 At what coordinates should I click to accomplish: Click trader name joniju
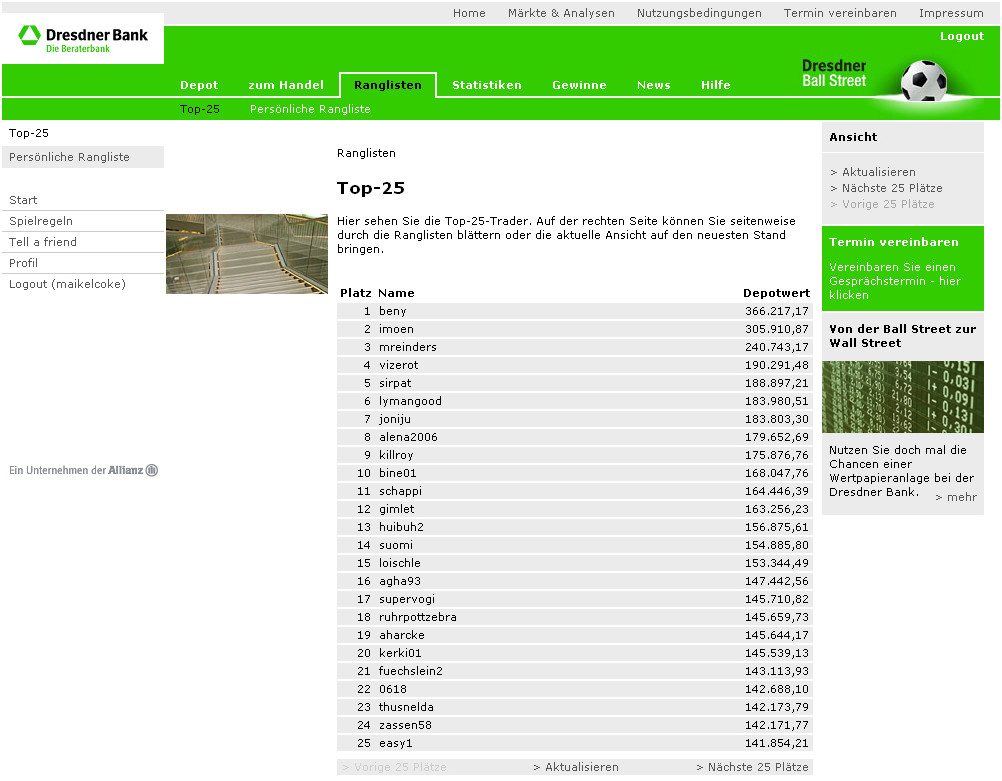tap(394, 419)
